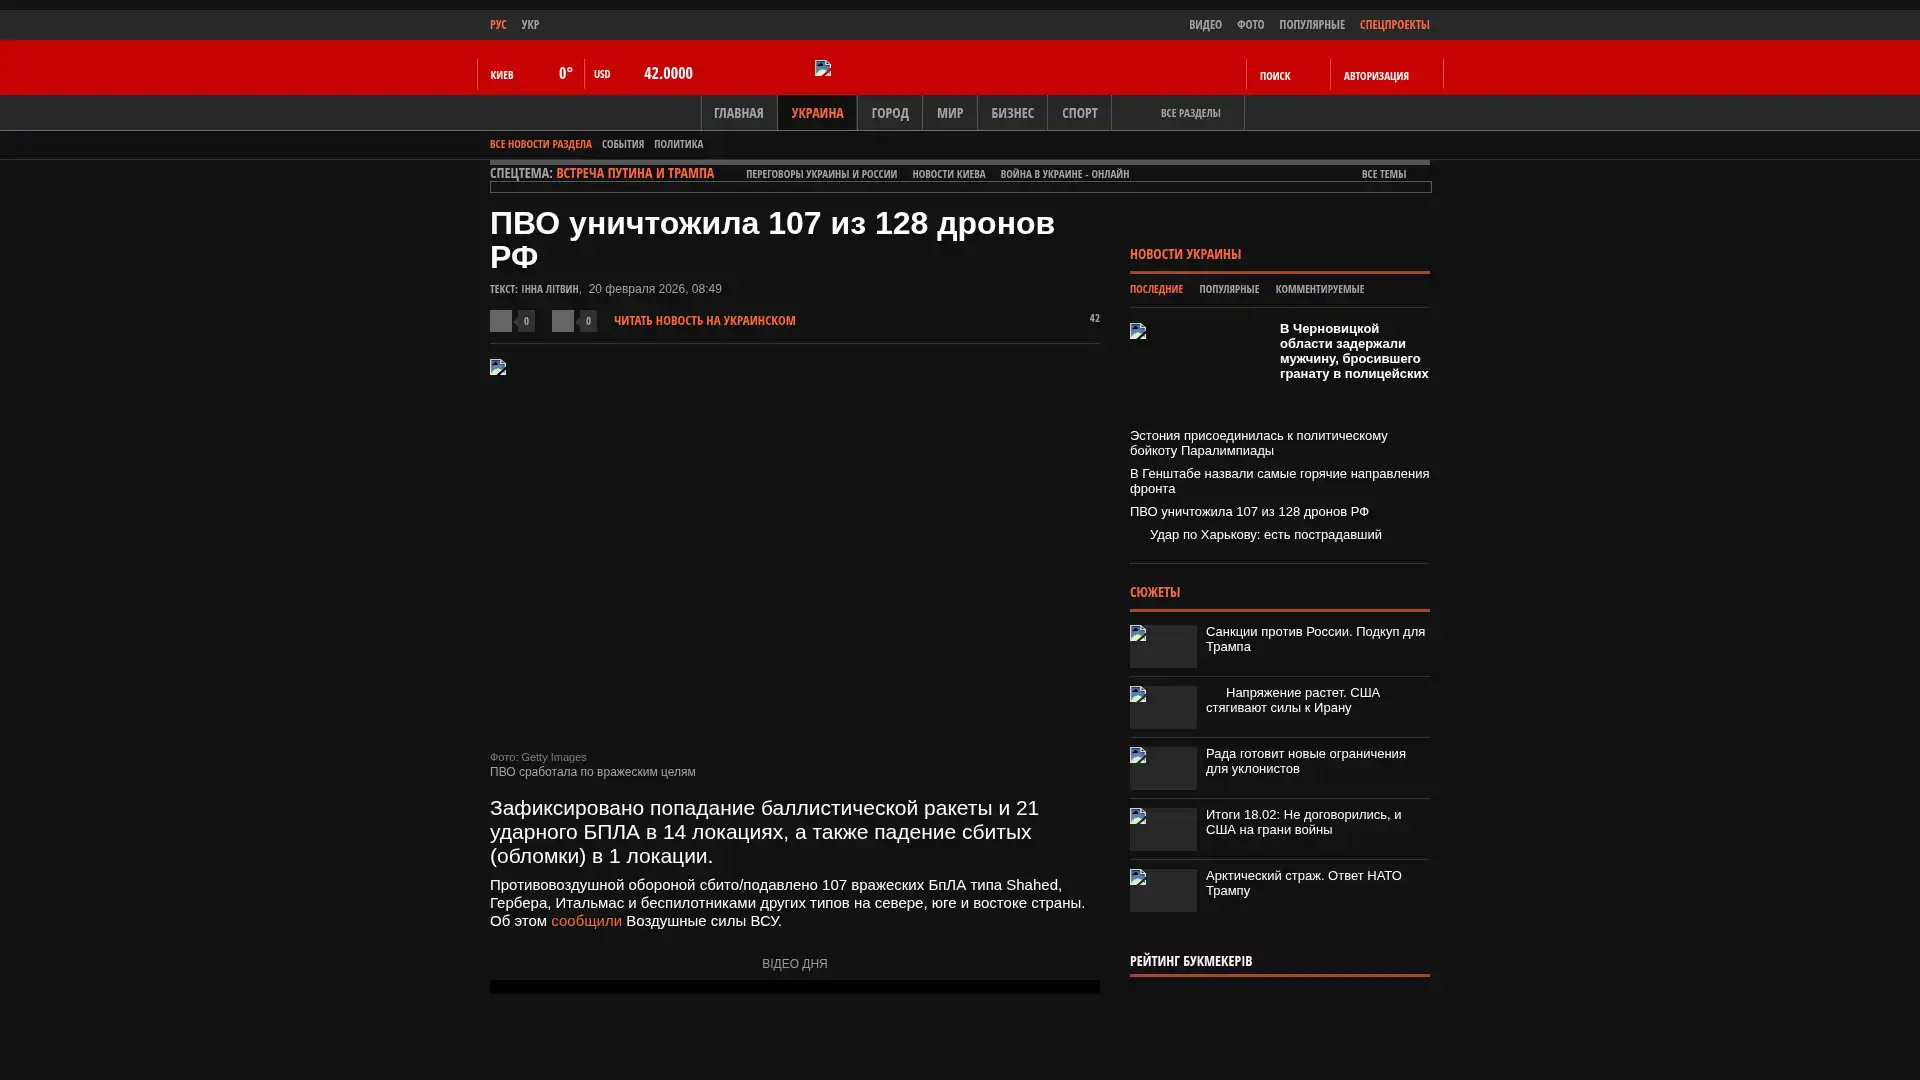Image resolution: width=1920 pixels, height=1080 pixels.
Task: Click the second gray share button under the headline
Action: click(x=563, y=321)
